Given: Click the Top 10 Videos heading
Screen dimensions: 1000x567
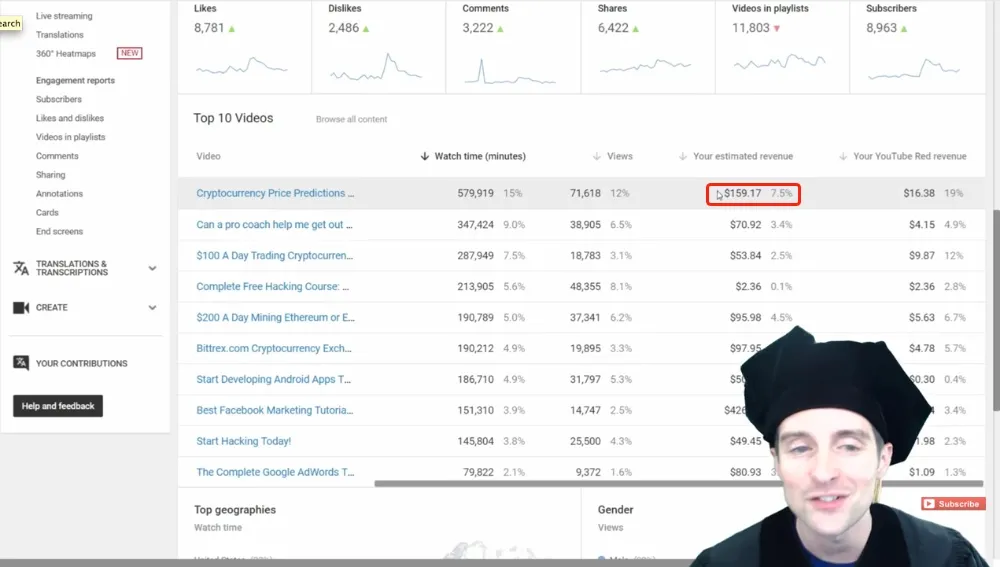Looking at the screenshot, I should tap(233, 118).
